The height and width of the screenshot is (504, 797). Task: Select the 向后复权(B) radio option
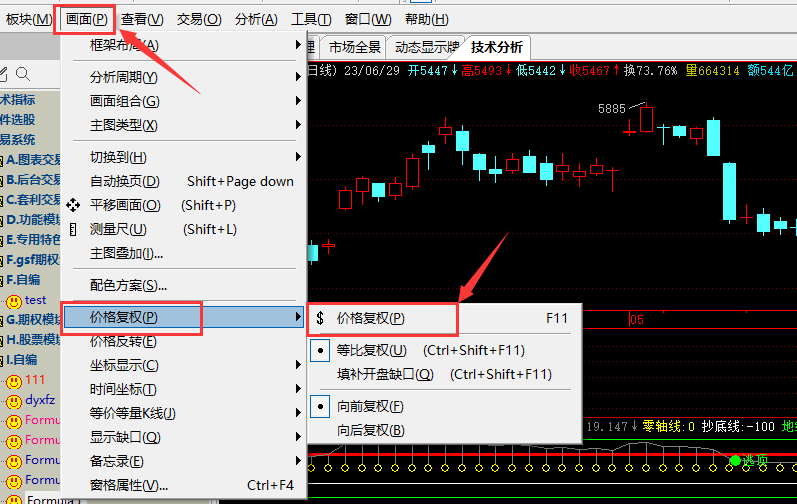click(x=444, y=430)
